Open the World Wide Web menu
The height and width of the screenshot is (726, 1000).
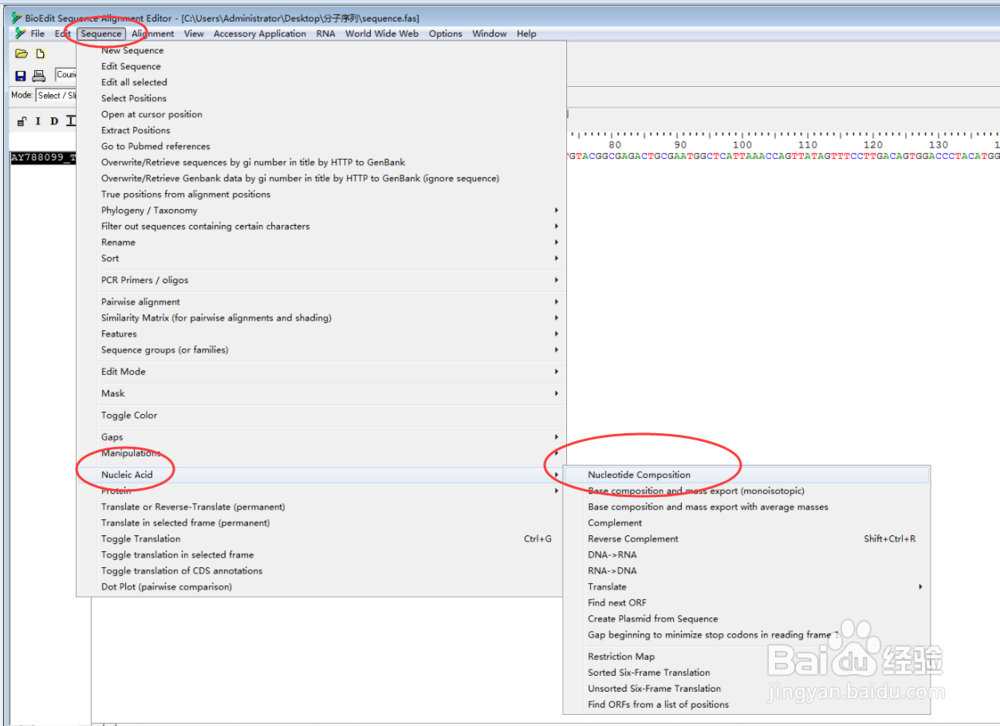[382, 33]
